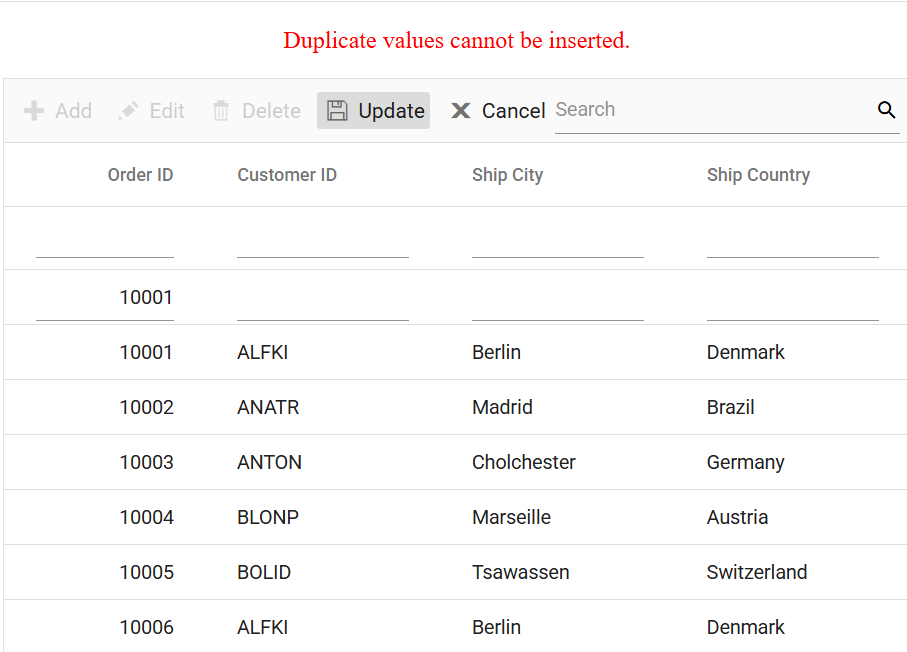The width and height of the screenshot is (907, 652).
Task: Select the row with ANATR customer
Action: (x=455, y=407)
